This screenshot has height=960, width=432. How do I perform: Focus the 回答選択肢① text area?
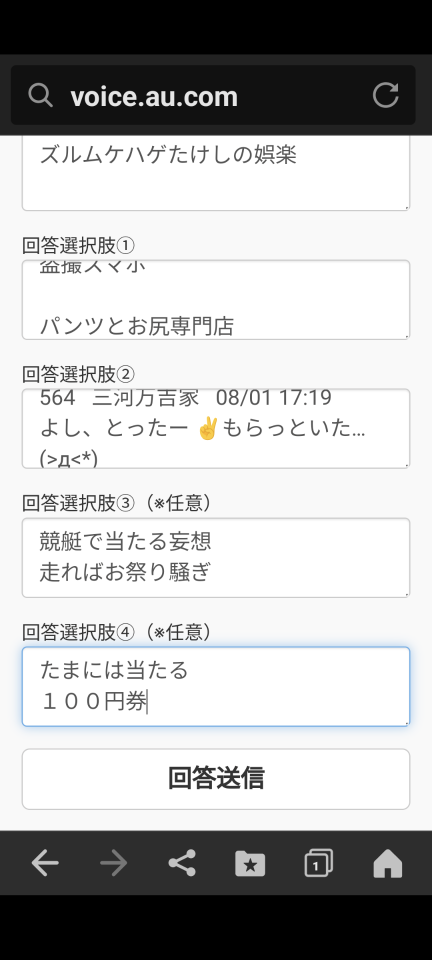pyautogui.click(x=216, y=299)
